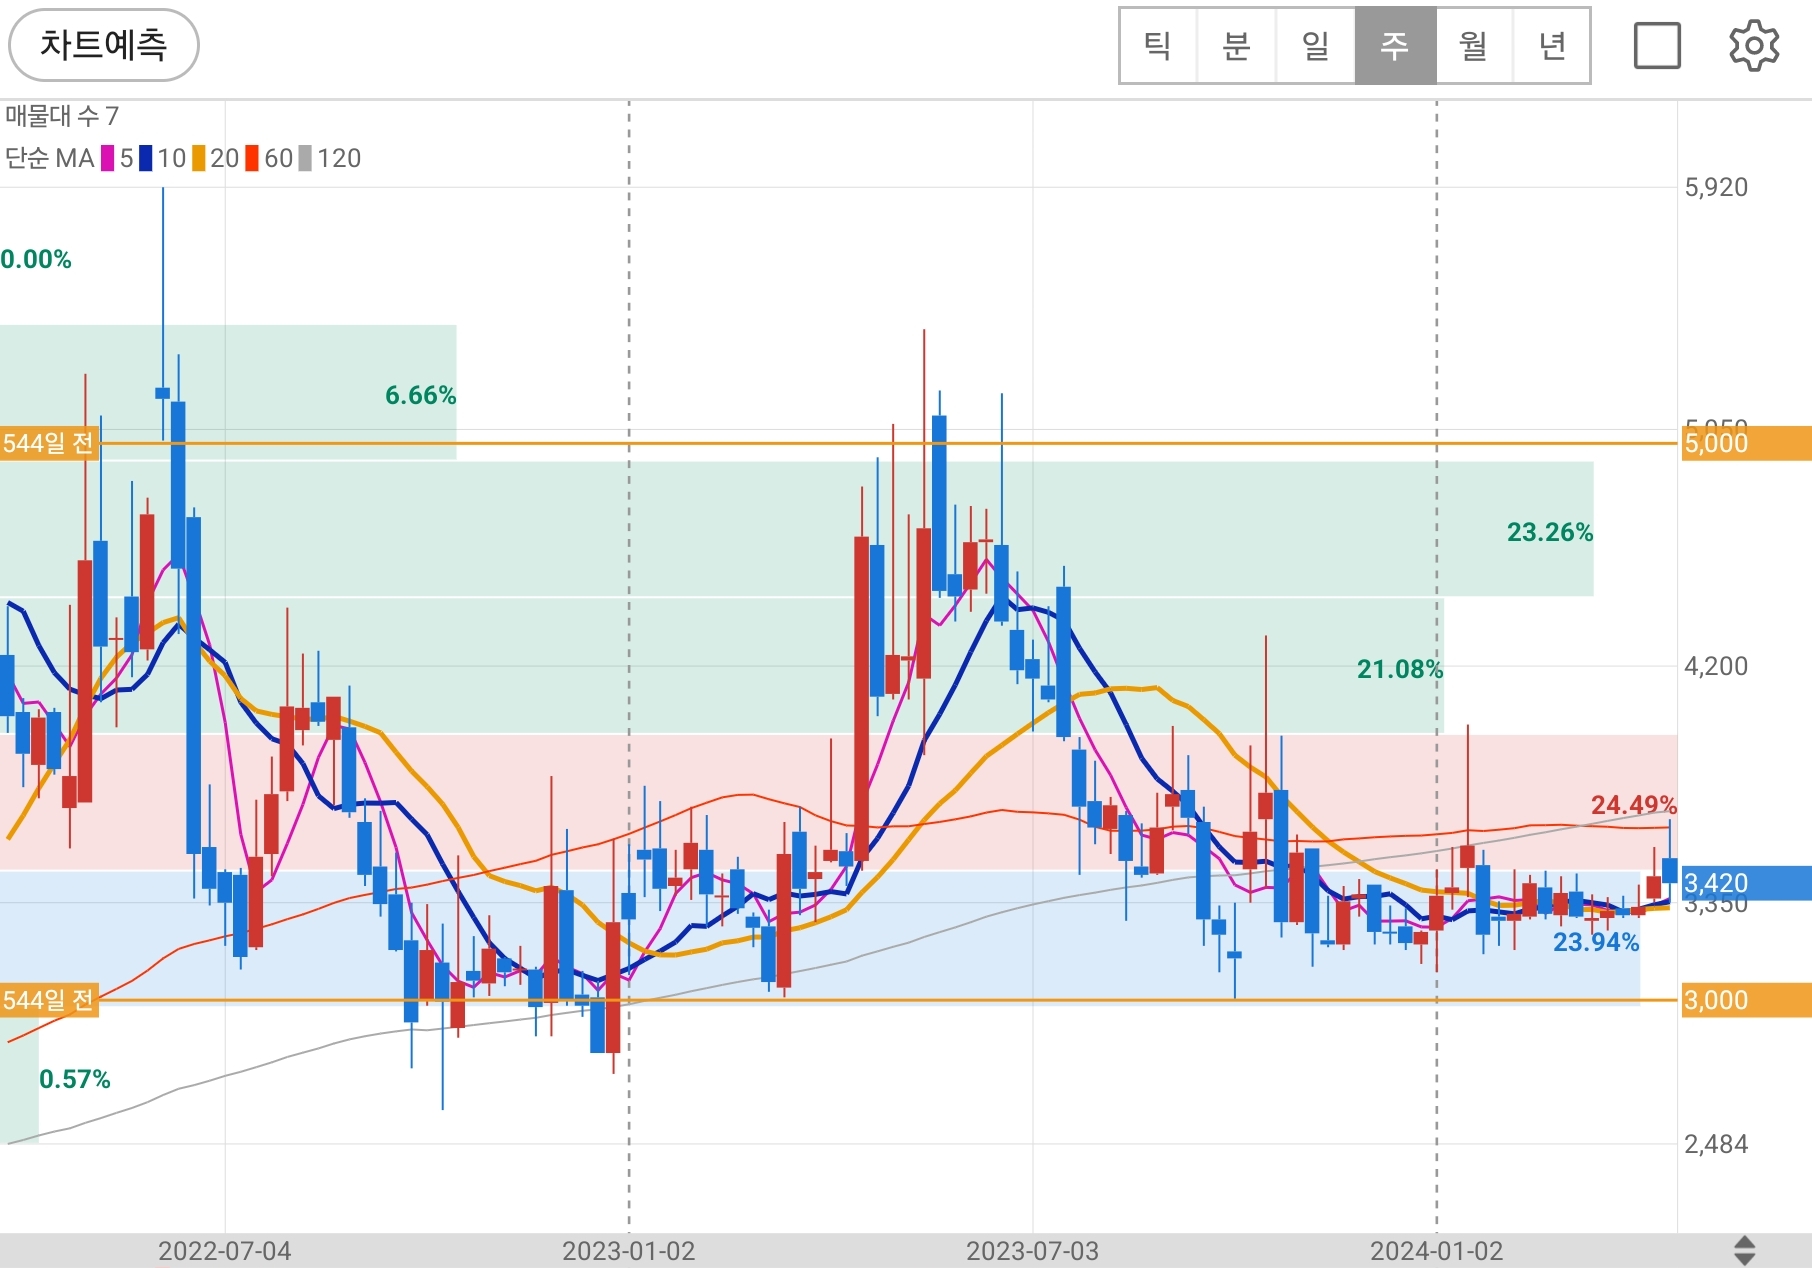Click the 6.66% volume profile label
Image resolution: width=1812 pixels, height=1268 pixels.
coord(421,395)
